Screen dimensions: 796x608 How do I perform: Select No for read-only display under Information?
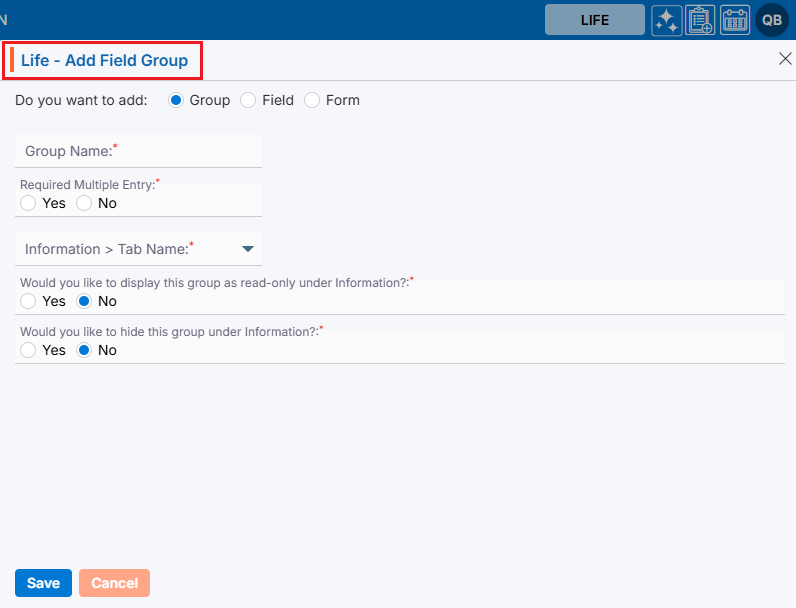[84, 301]
